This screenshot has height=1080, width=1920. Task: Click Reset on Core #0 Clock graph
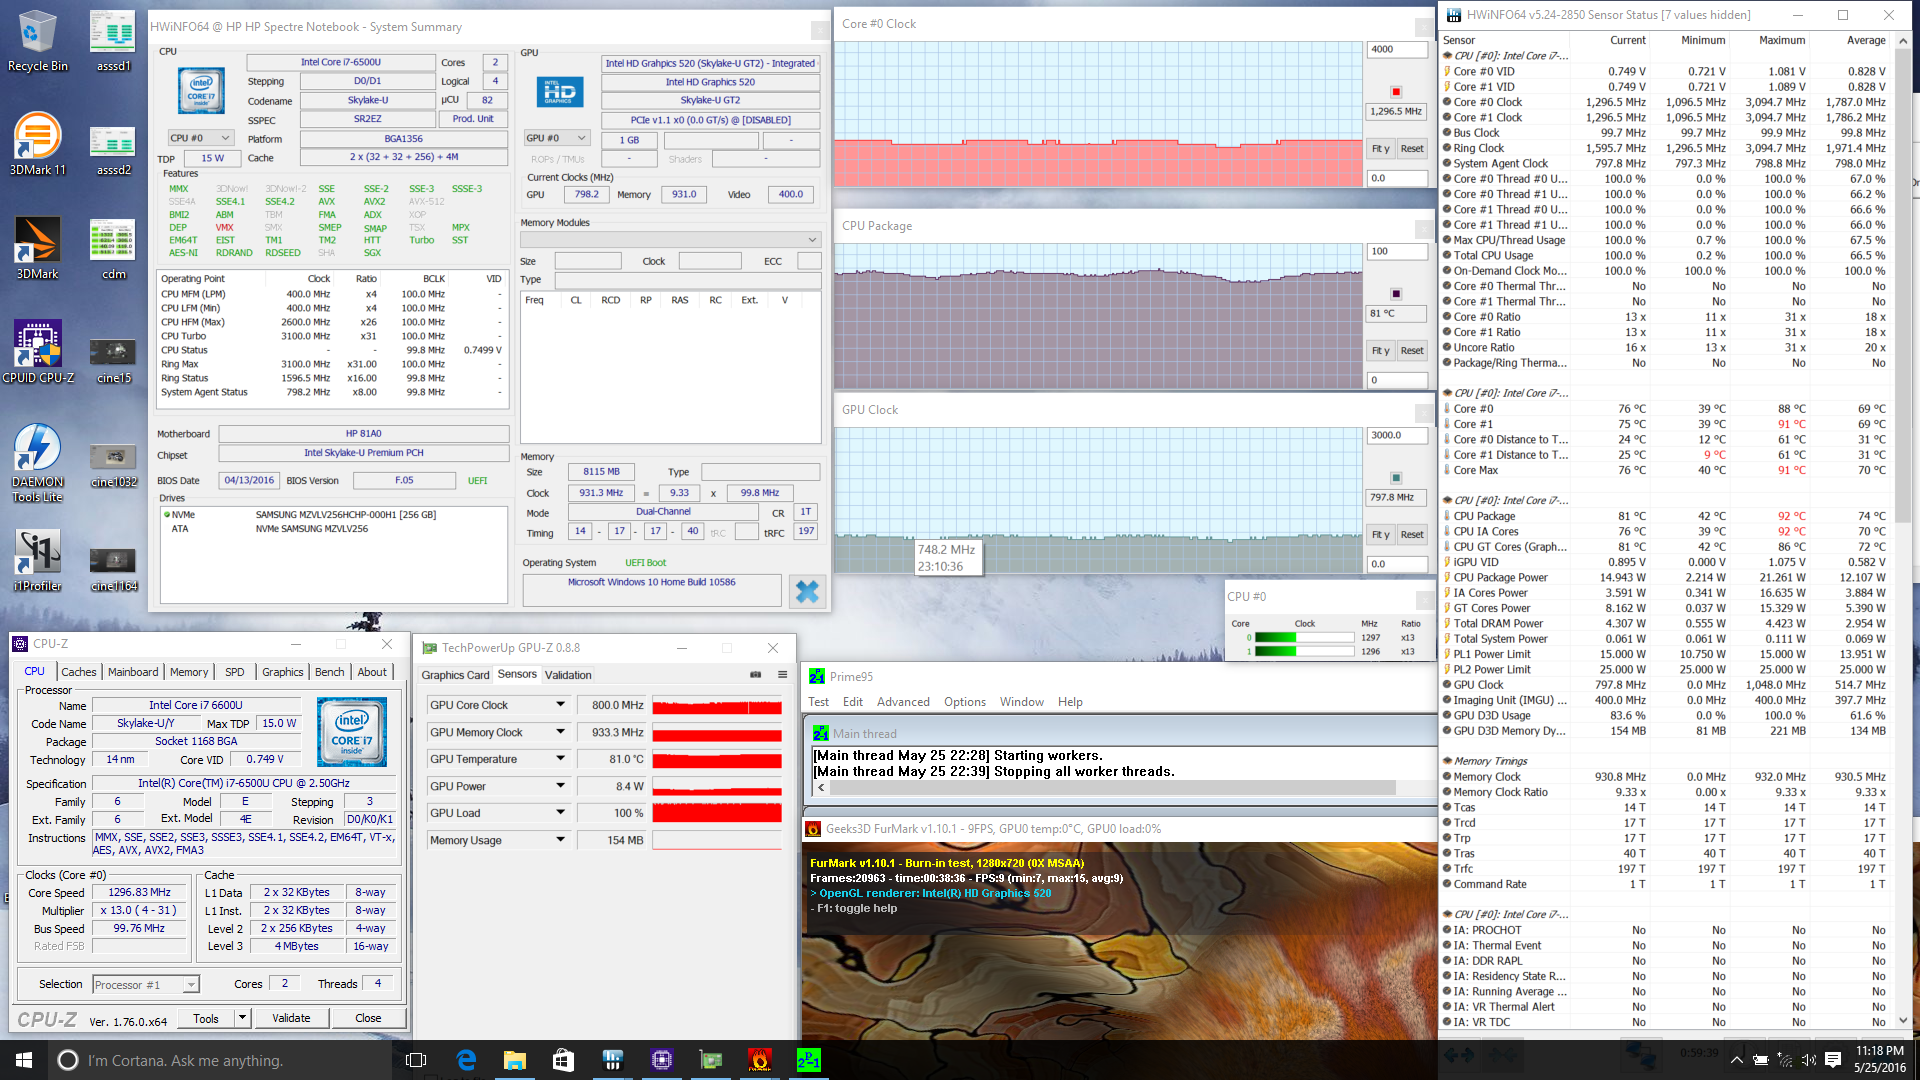(1411, 149)
